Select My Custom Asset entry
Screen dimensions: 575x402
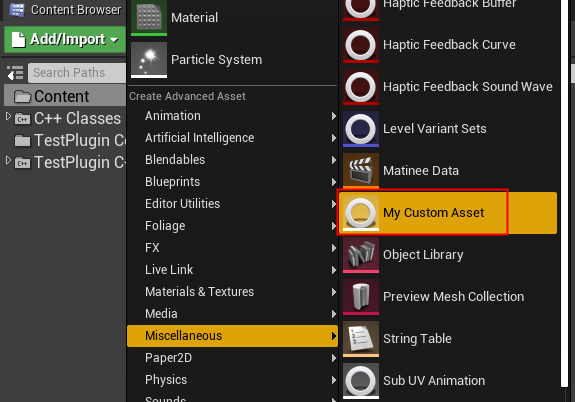448,213
